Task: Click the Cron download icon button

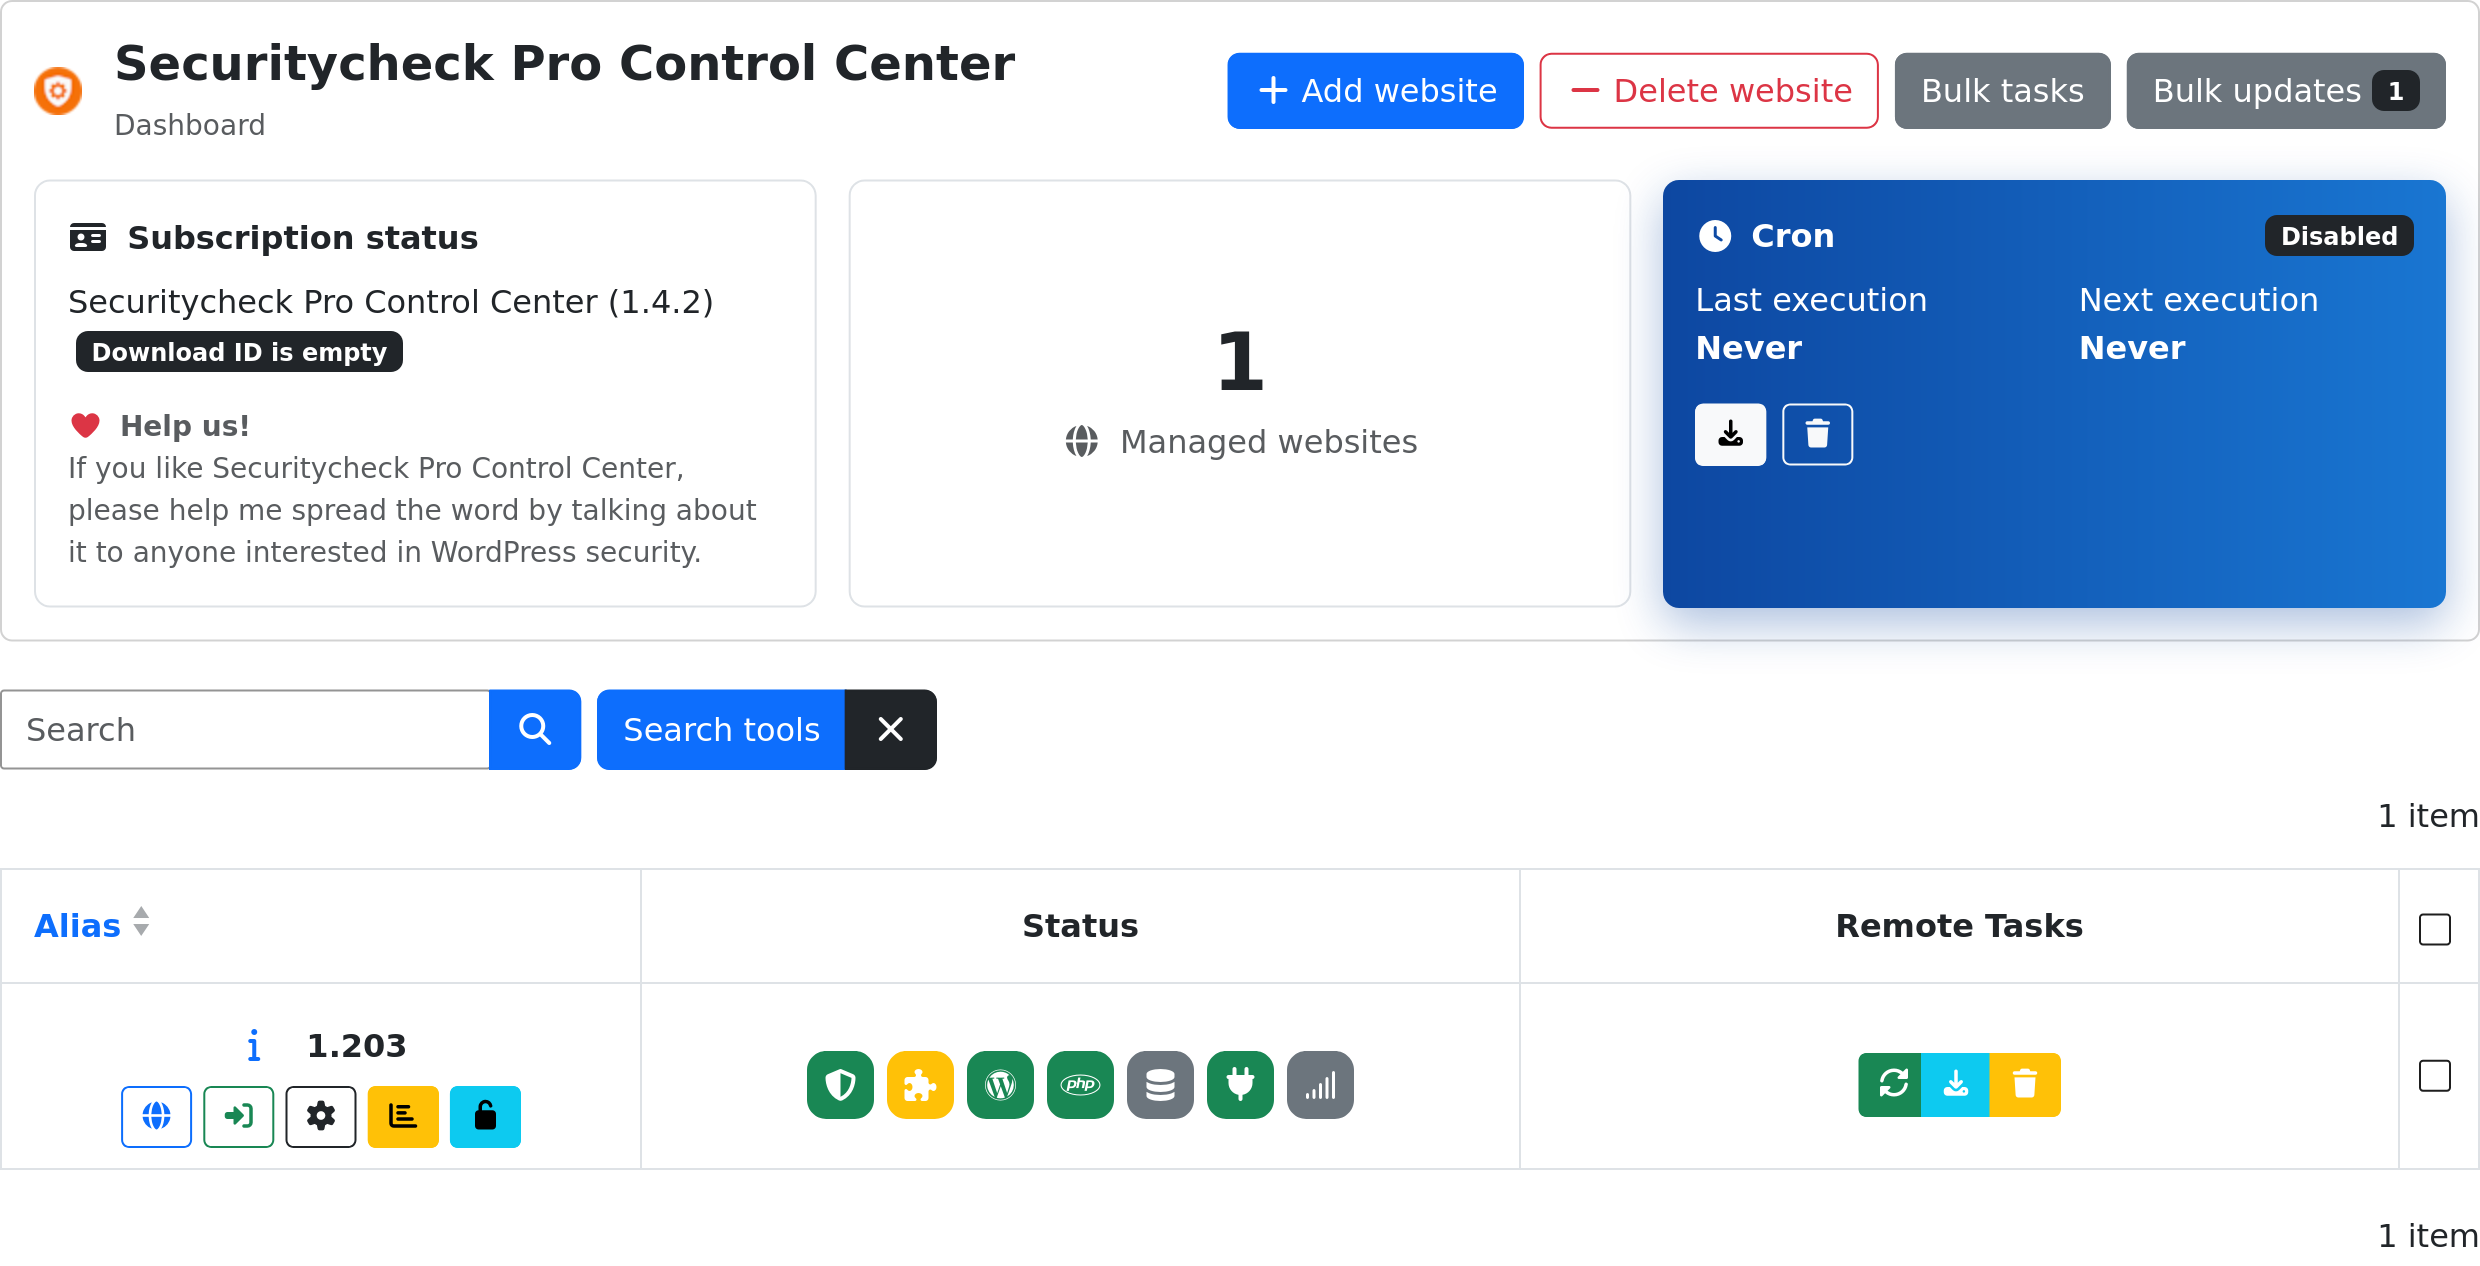Action: (1730, 434)
